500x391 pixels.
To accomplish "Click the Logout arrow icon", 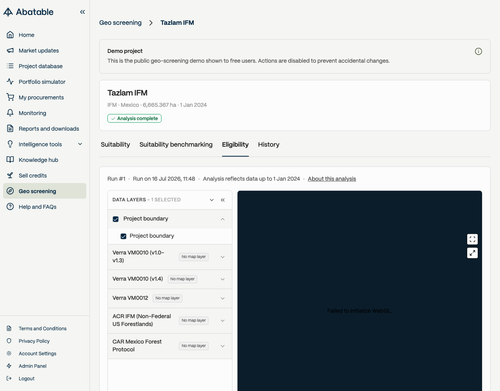I will 9,378.
